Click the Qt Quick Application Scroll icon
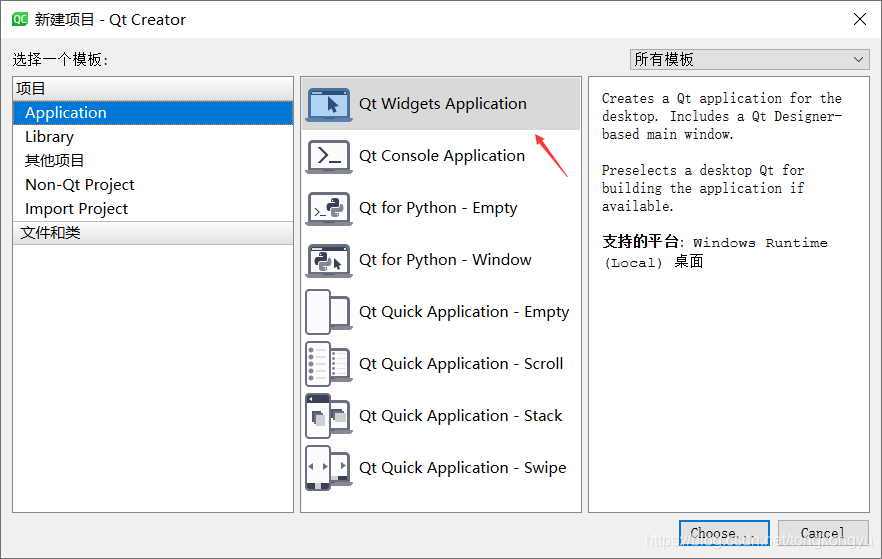The width and height of the screenshot is (882, 559). (x=329, y=364)
